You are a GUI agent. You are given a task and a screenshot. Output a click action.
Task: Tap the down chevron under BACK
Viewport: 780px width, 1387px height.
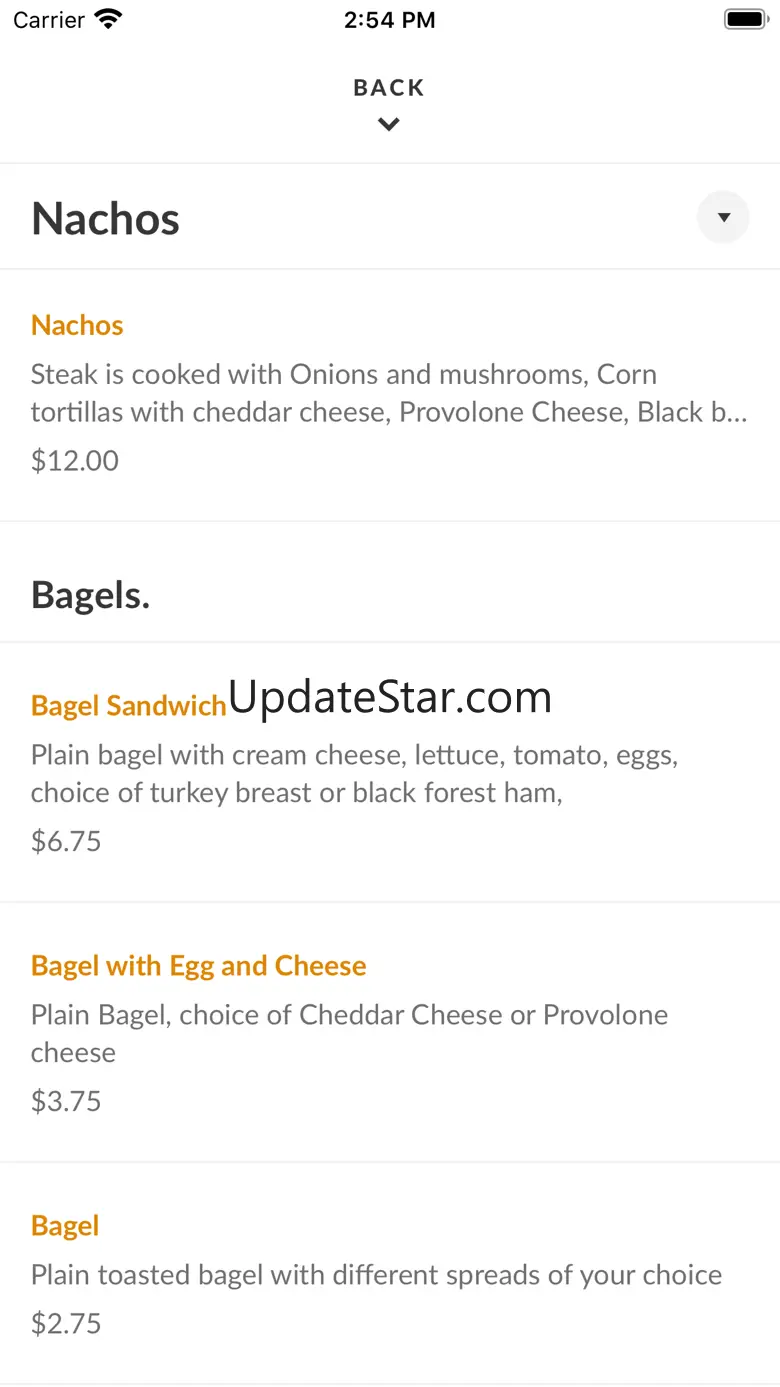(x=389, y=125)
